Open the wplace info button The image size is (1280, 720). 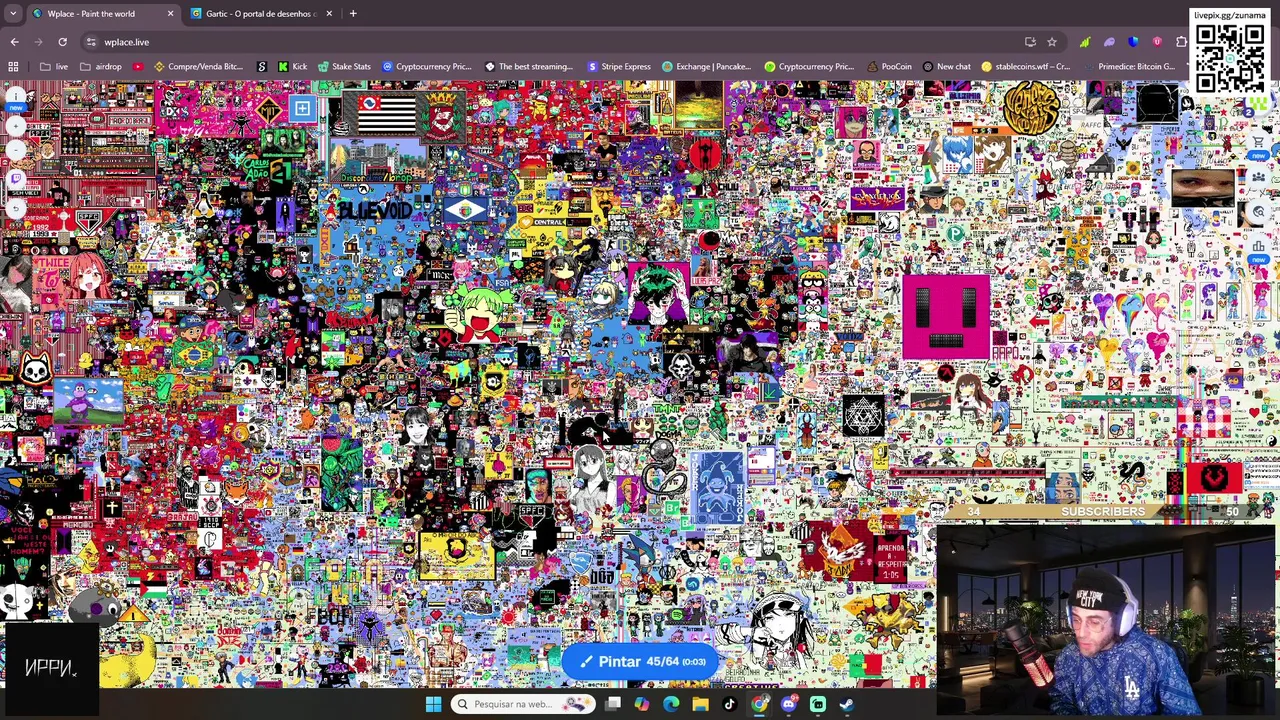point(15,96)
